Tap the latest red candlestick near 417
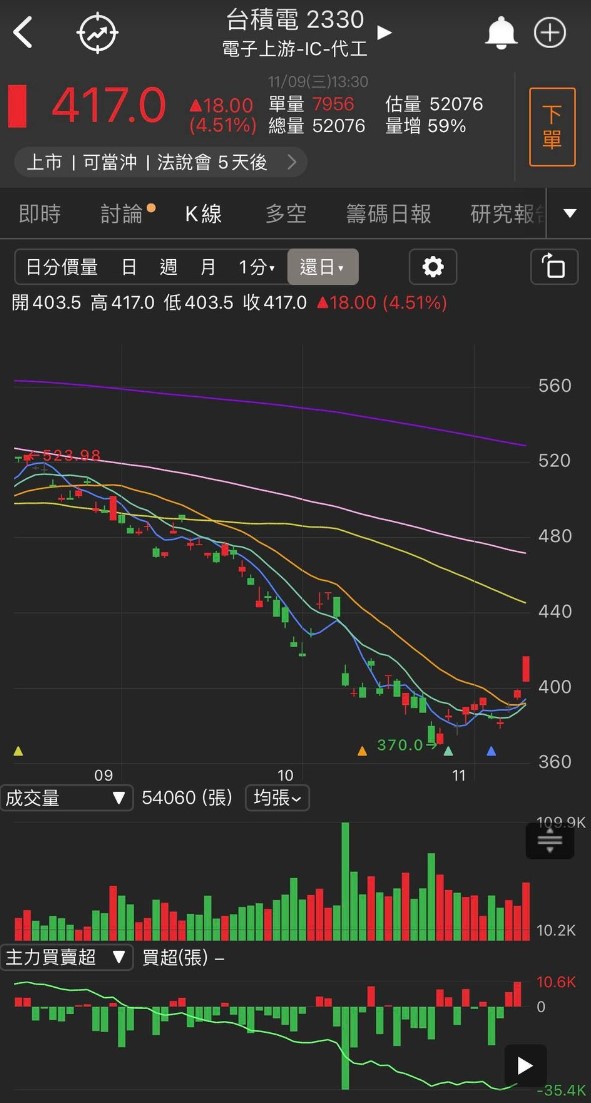Screen dimensions: 591x1103 pyautogui.click(x=526, y=668)
